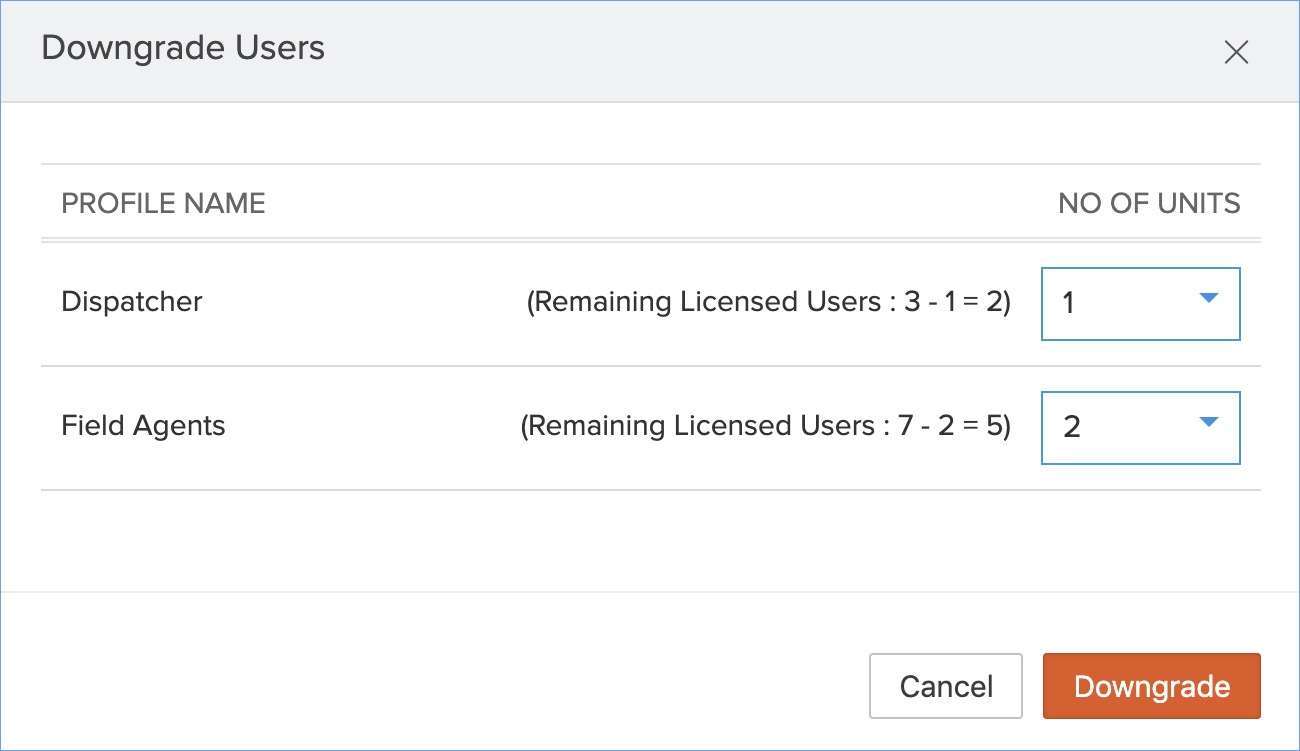Viewport: 1300px width, 751px height.
Task: Click blank space below the Field Agents row
Action: (650, 540)
